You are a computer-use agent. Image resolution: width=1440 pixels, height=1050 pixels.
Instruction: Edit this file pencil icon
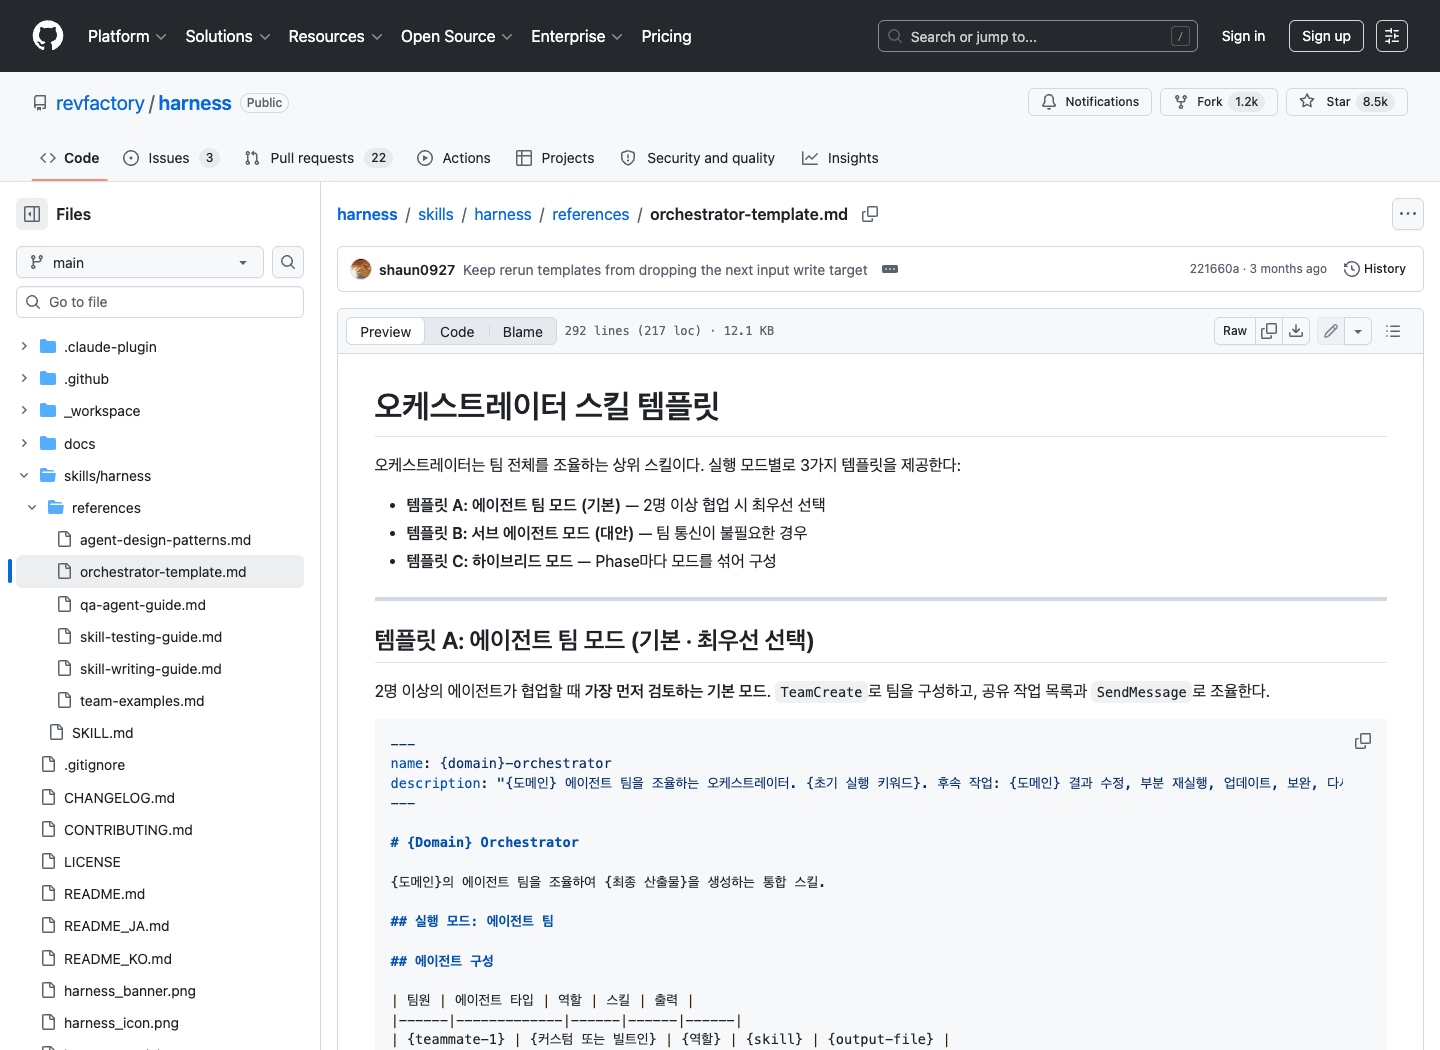point(1331,331)
